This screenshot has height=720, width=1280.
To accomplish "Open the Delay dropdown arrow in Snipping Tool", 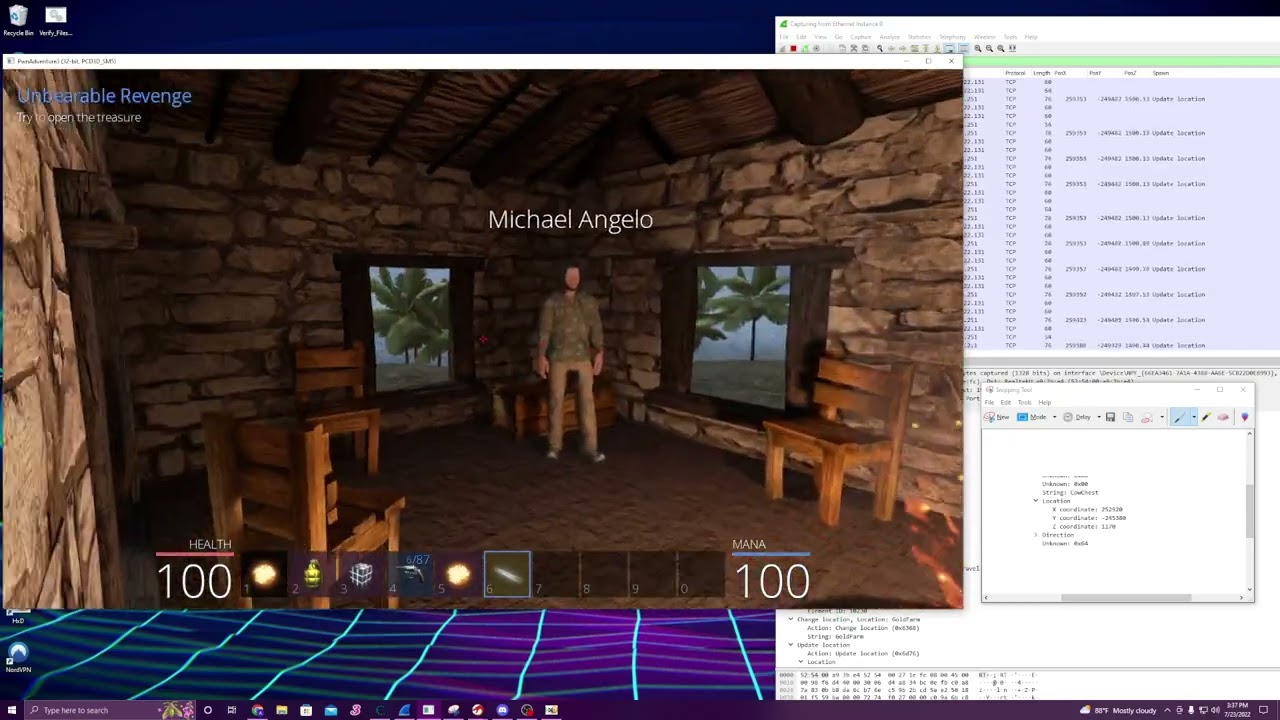I will 1098,417.
